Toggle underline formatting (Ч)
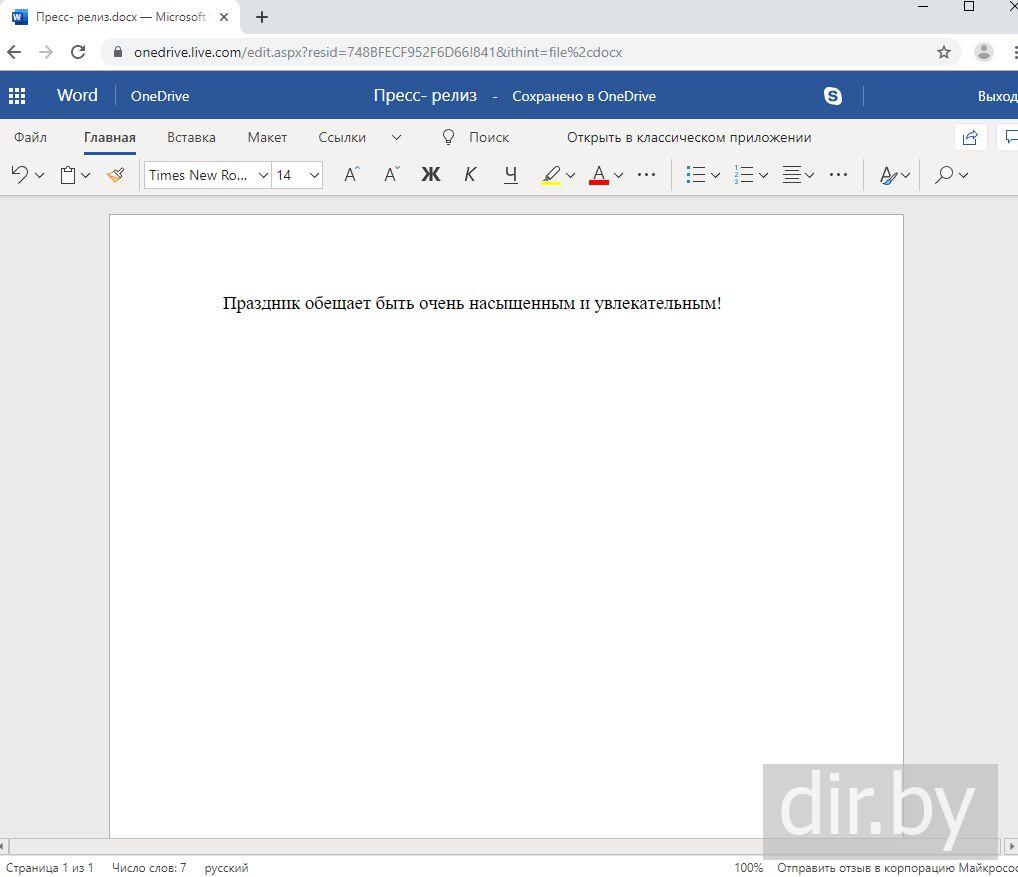Viewport: 1018px width, 877px height. coord(511,175)
